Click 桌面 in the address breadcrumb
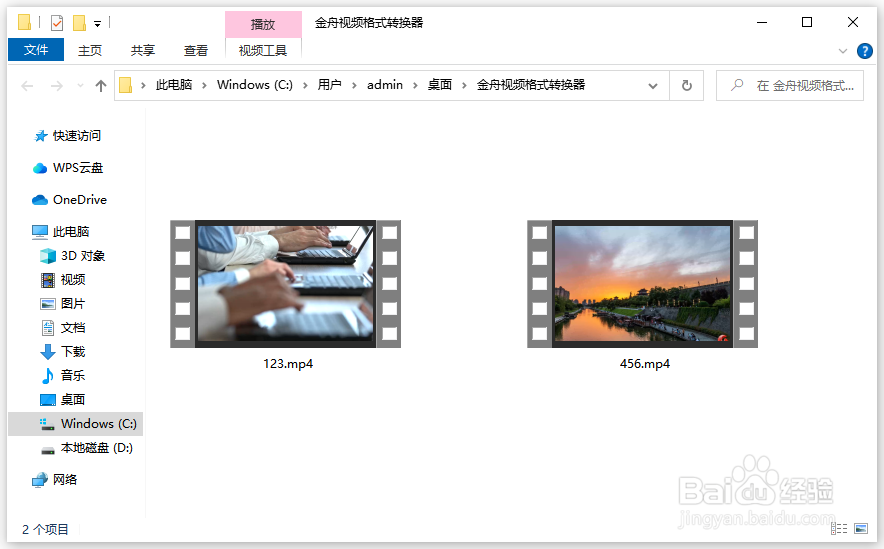This screenshot has height=549, width=884. [440, 85]
